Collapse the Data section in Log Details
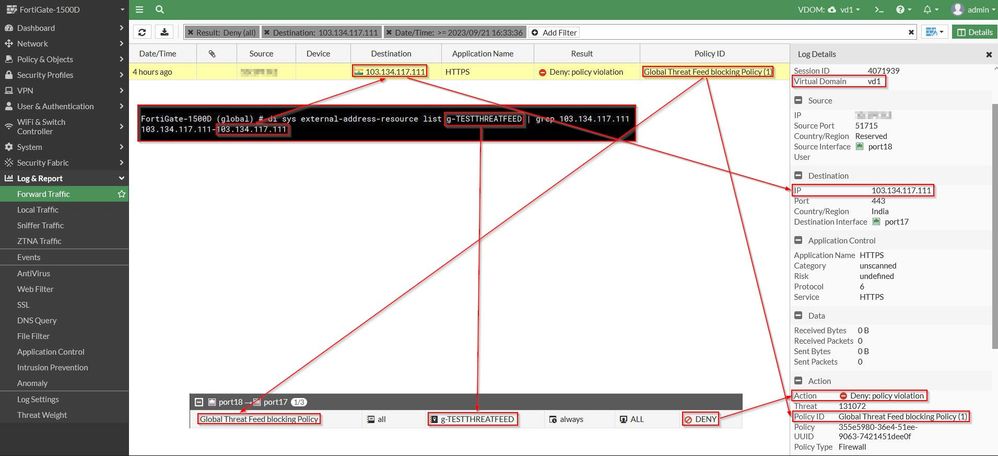Image resolution: width=998 pixels, height=456 pixels. (x=798, y=316)
